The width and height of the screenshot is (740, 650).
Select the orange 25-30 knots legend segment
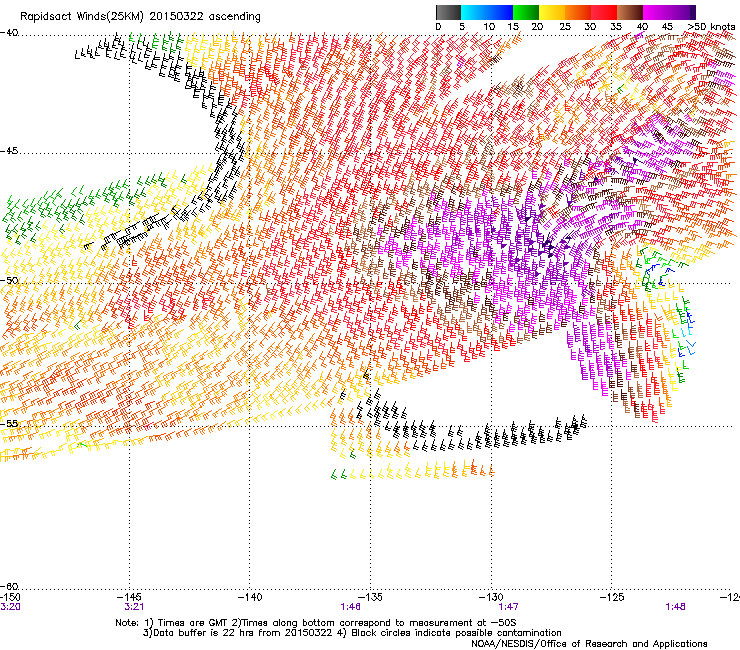tap(578, 12)
